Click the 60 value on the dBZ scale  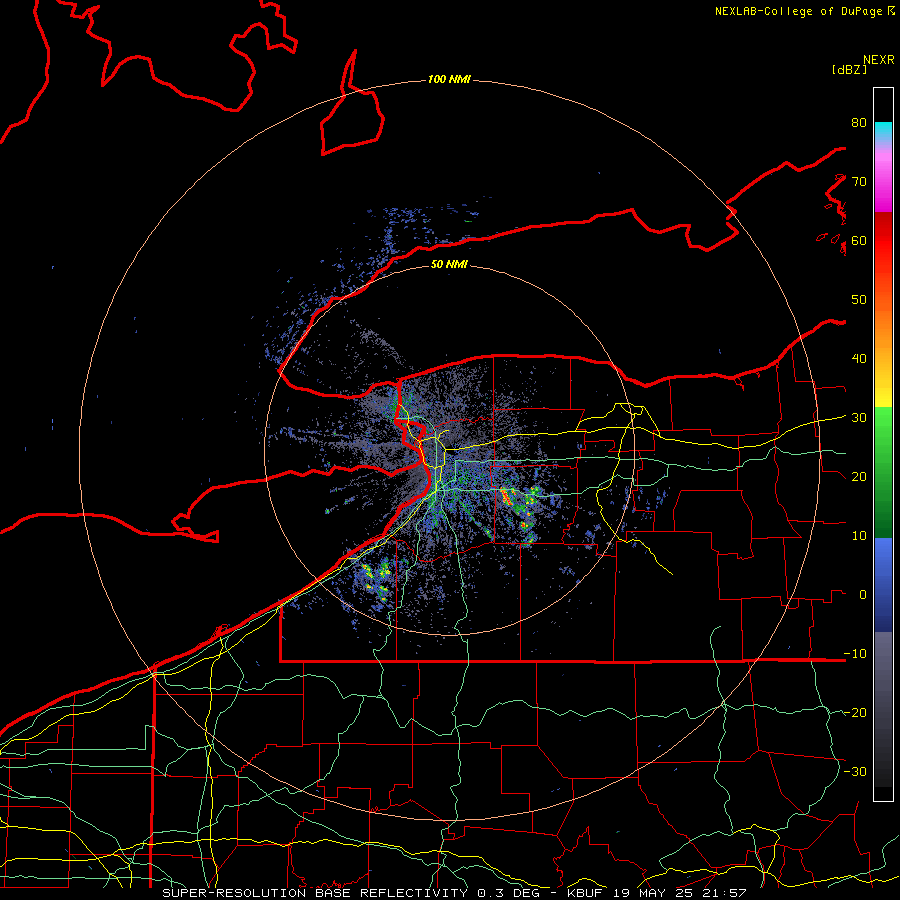click(859, 240)
